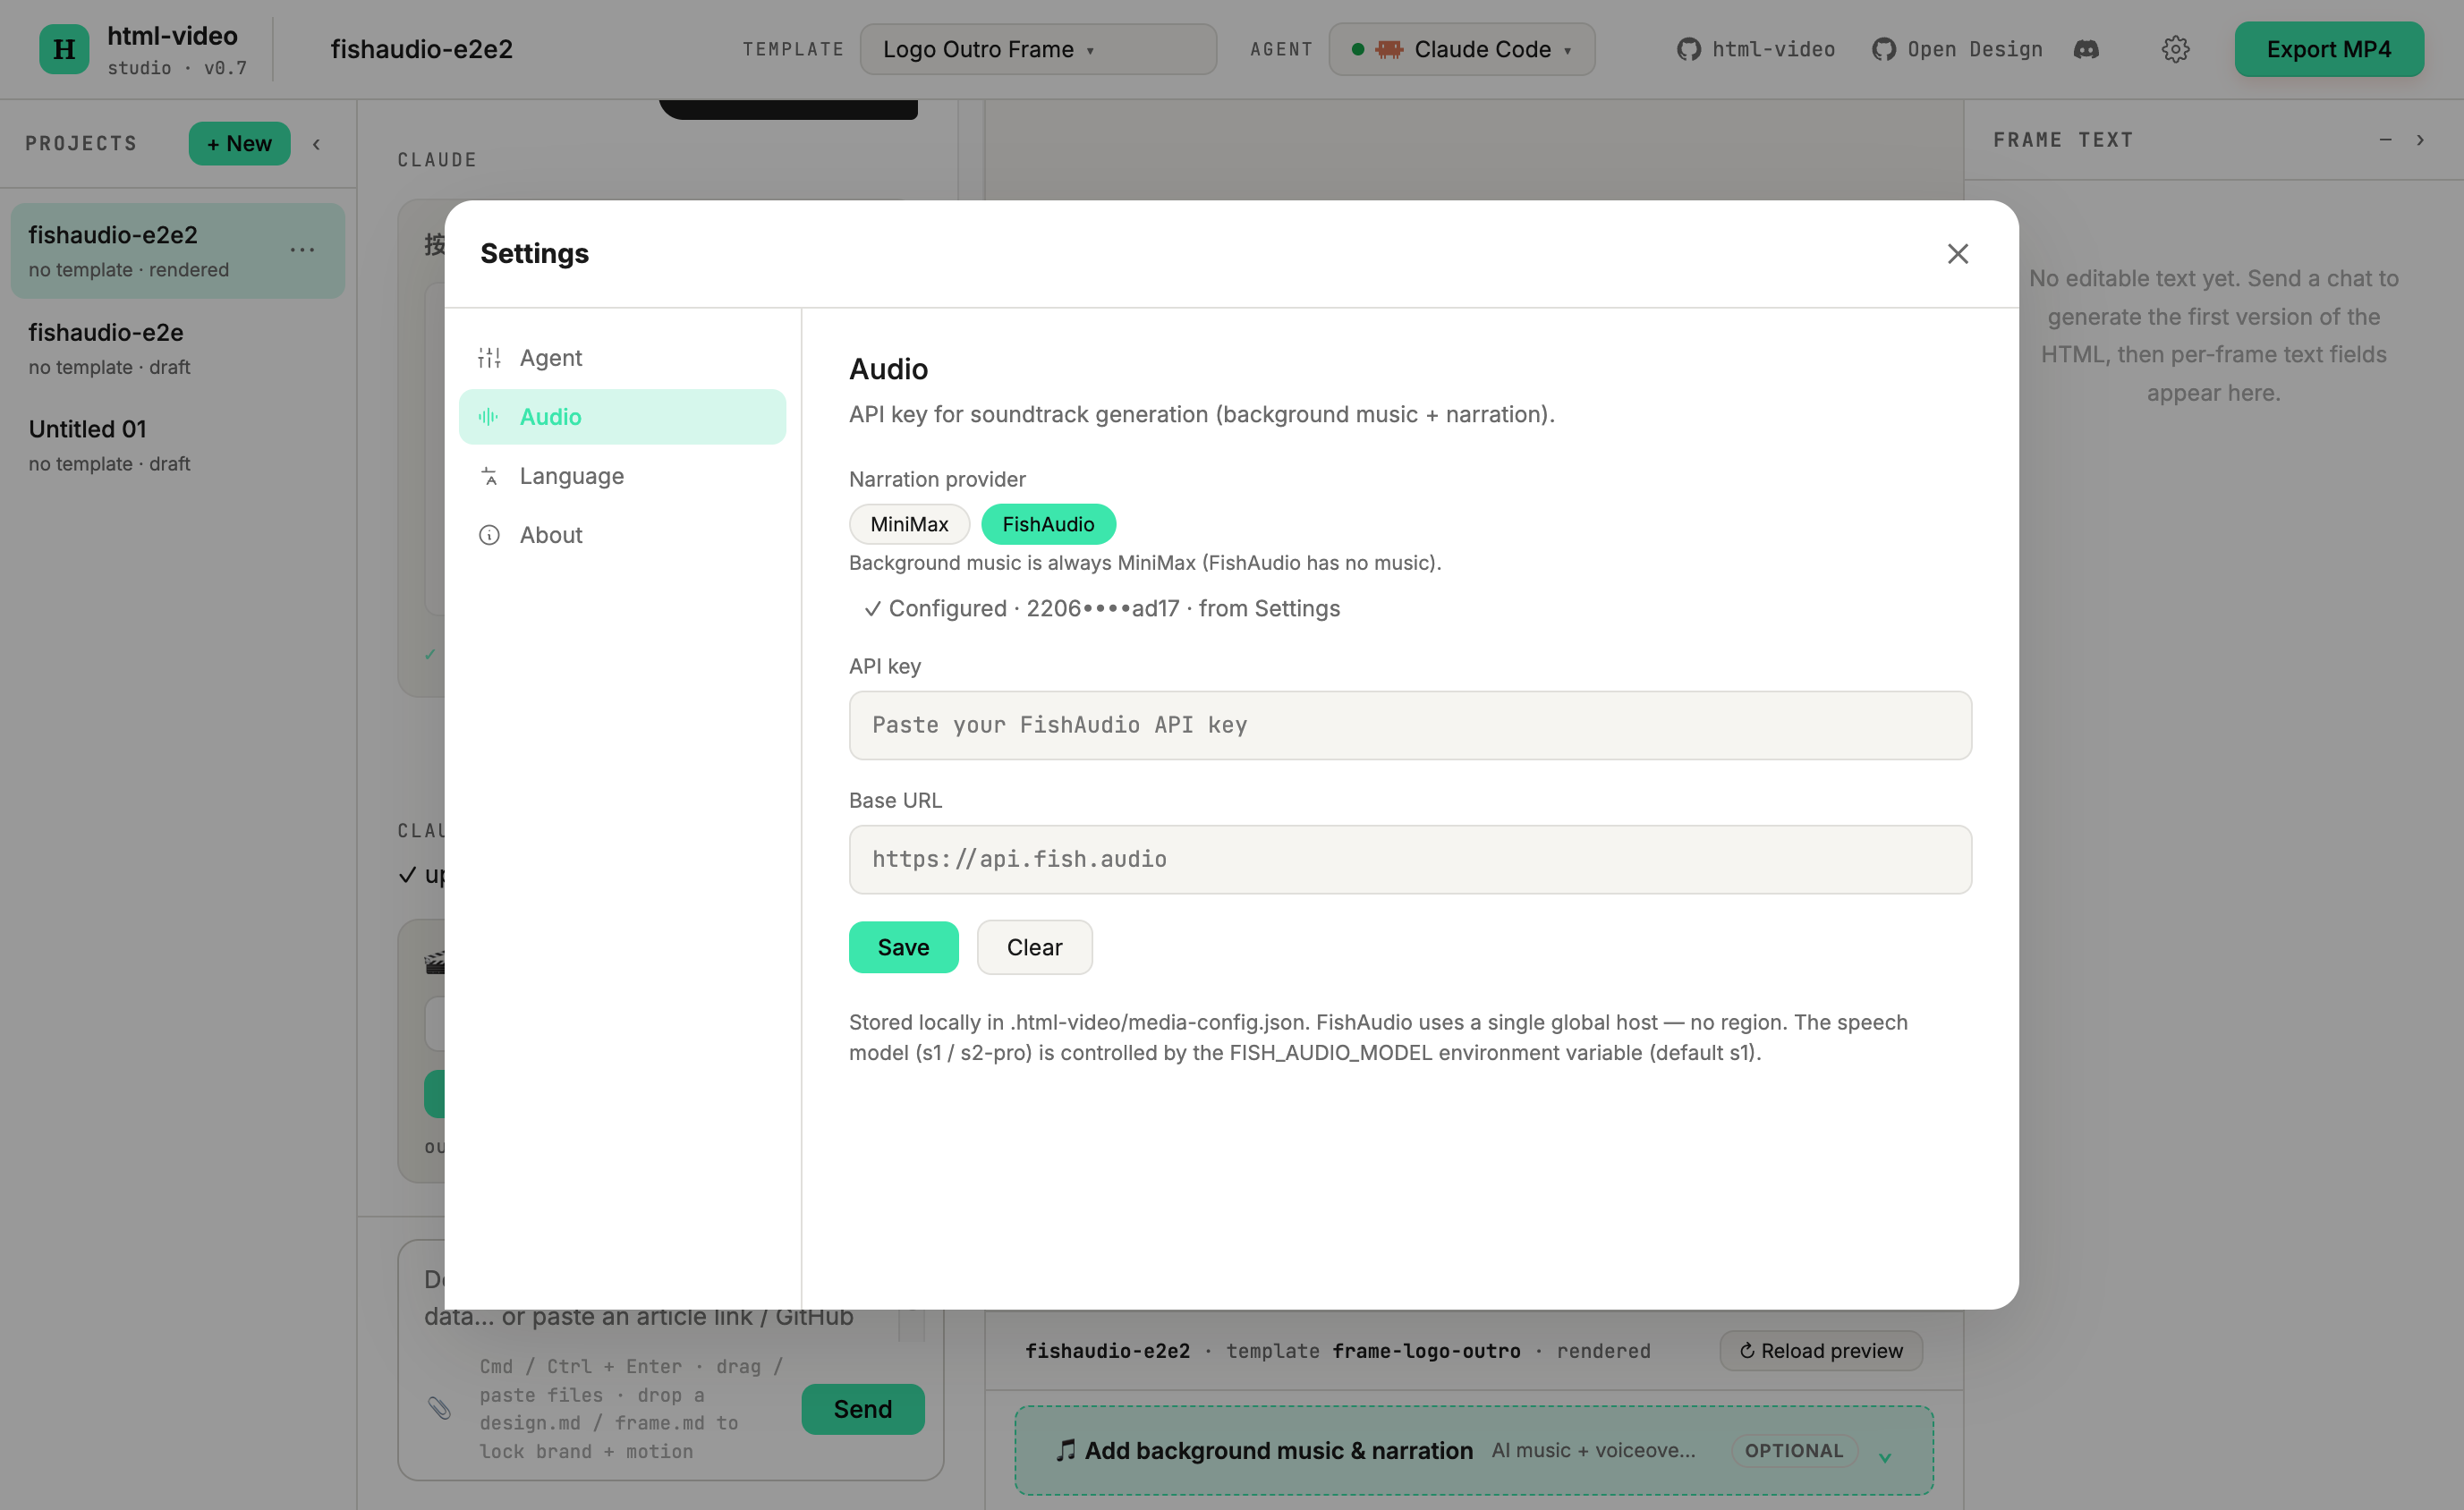
Task: Focus the FishAudio API key field
Action: pos(1410,725)
